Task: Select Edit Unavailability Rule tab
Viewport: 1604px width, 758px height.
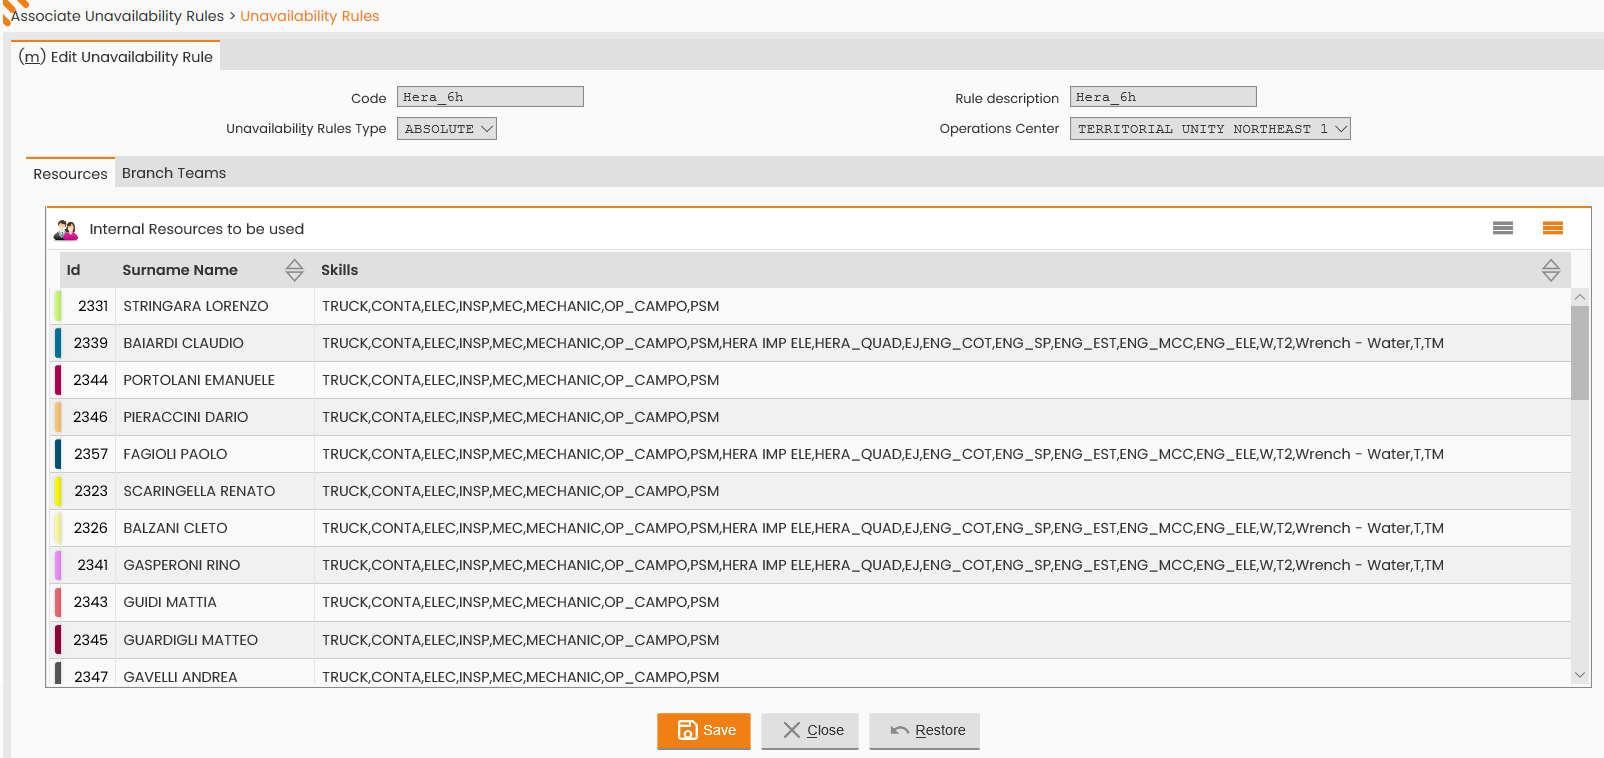Action: [x=115, y=57]
